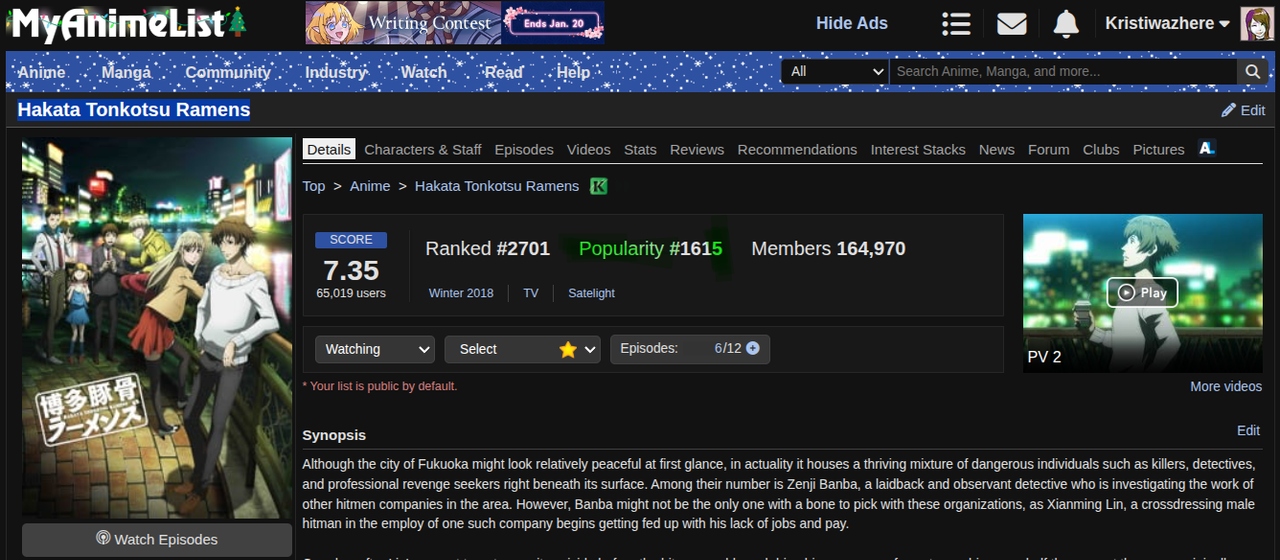Click the Top breadcrumb link
The width and height of the screenshot is (1280, 560).
314,186
